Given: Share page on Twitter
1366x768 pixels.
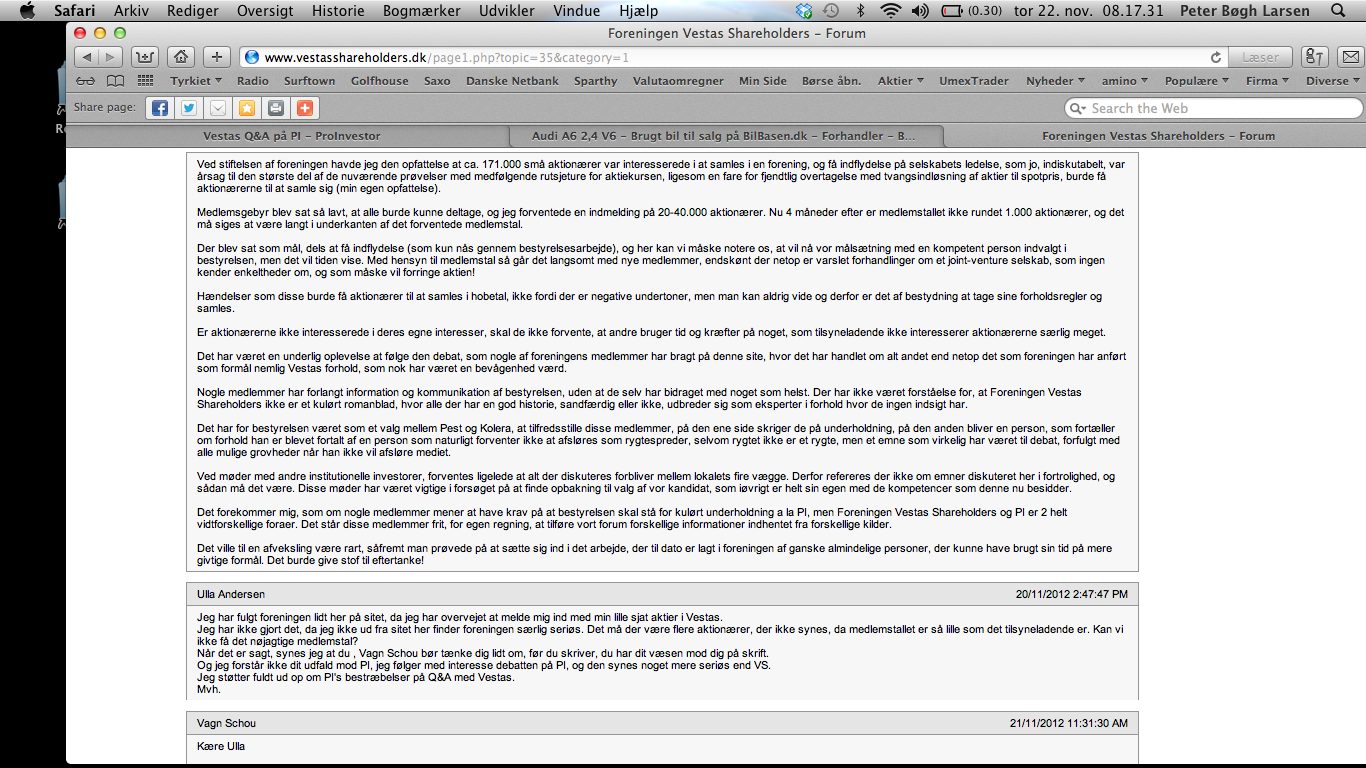Looking at the screenshot, I should (x=189, y=108).
